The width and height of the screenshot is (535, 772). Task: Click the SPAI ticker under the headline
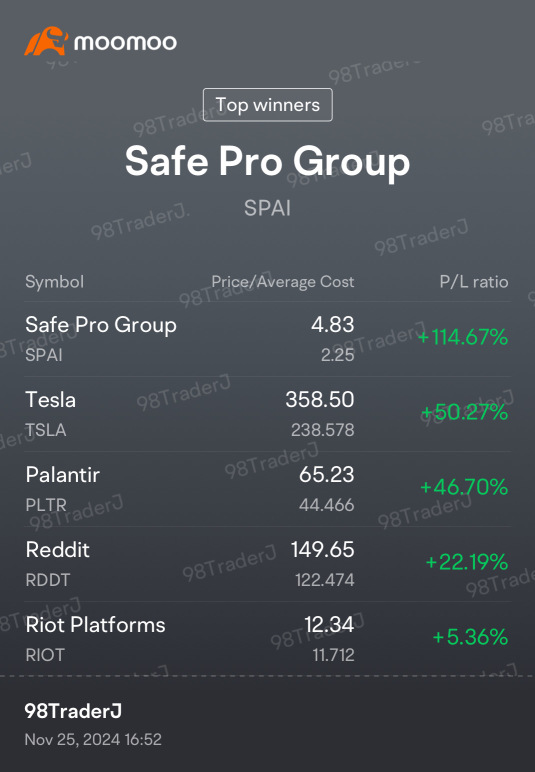[267, 208]
